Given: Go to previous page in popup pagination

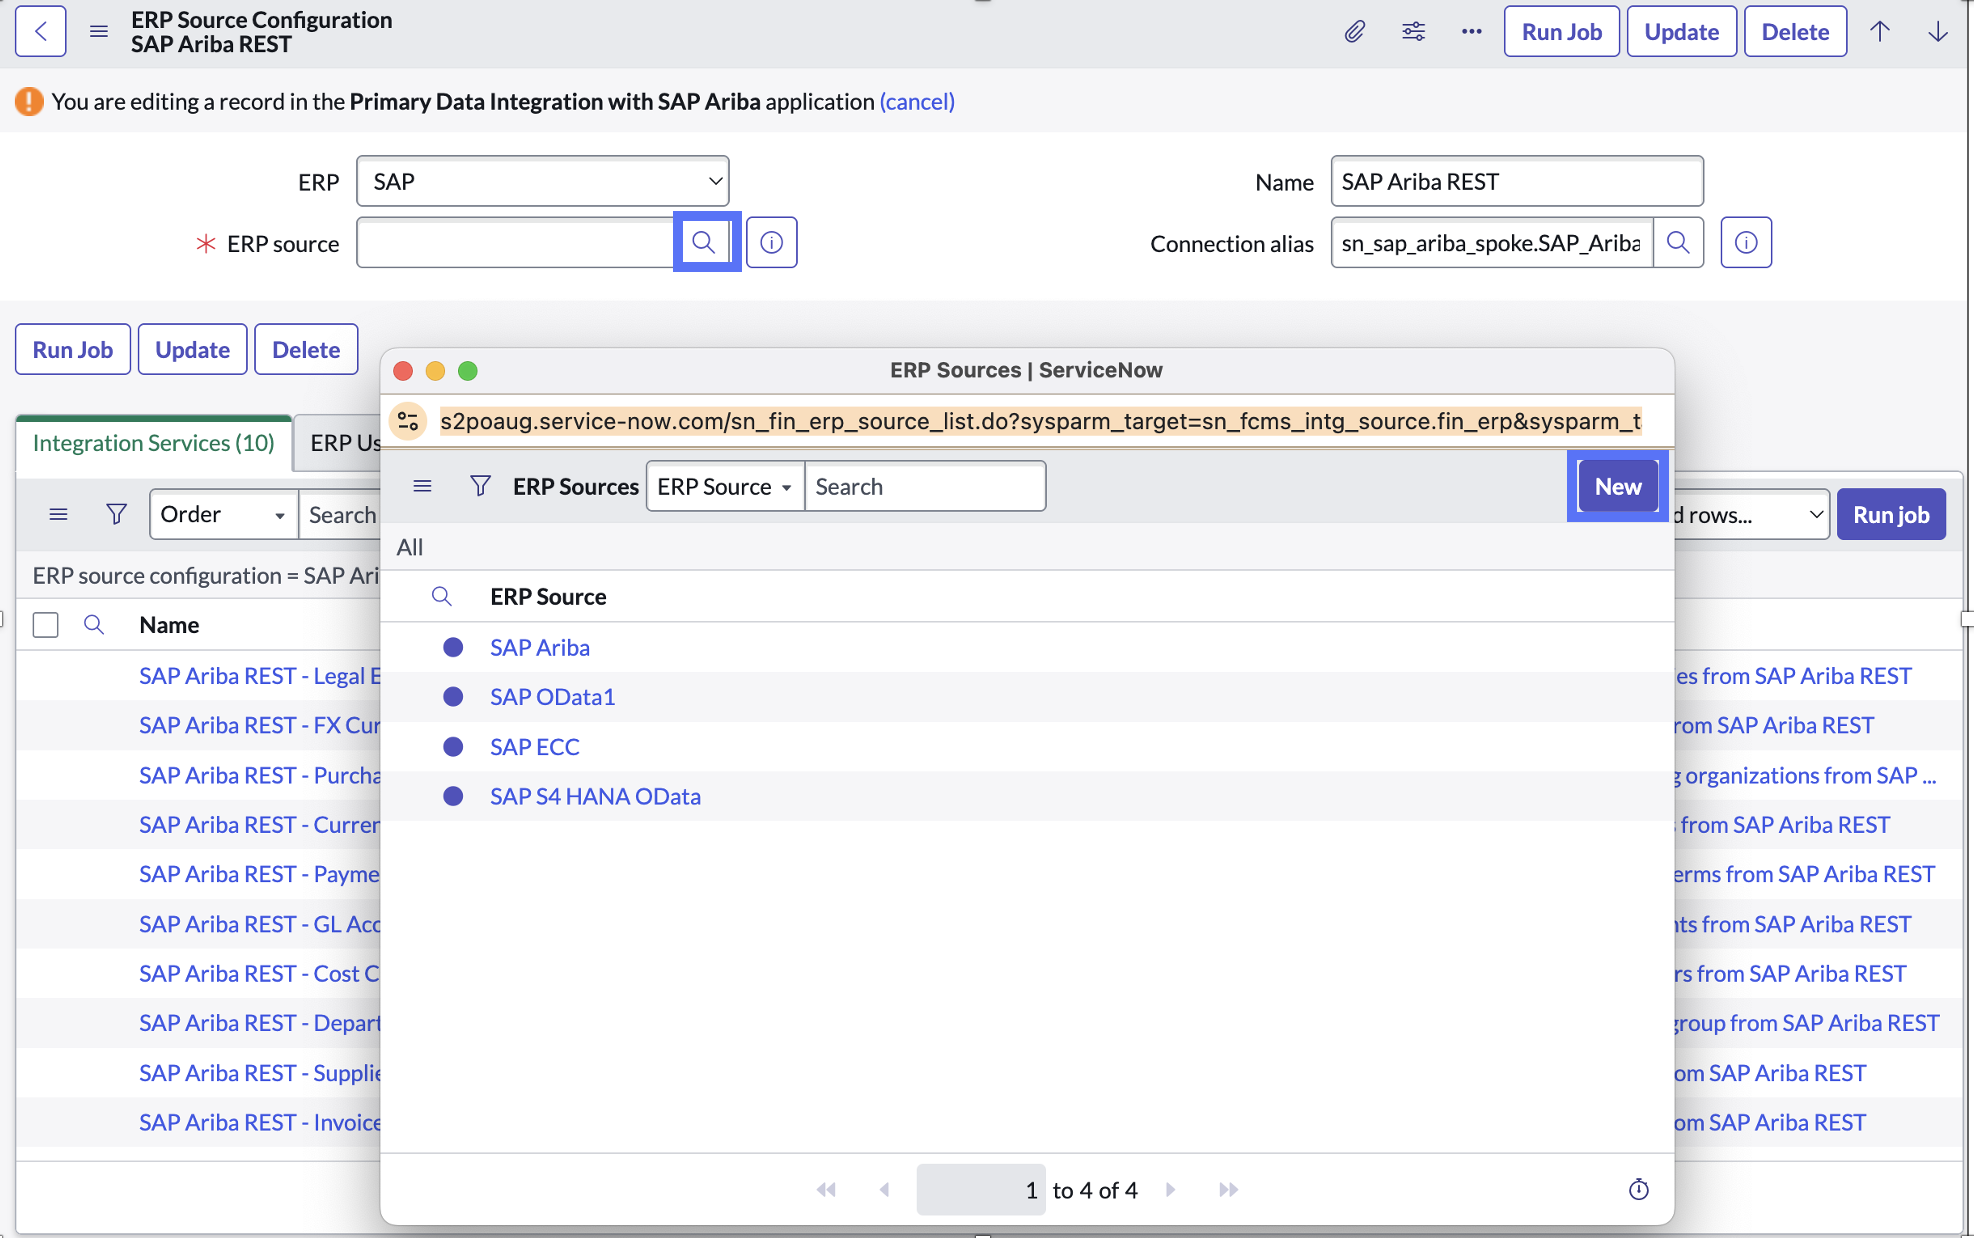Looking at the screenshot, I should (x=884, y=1189).
